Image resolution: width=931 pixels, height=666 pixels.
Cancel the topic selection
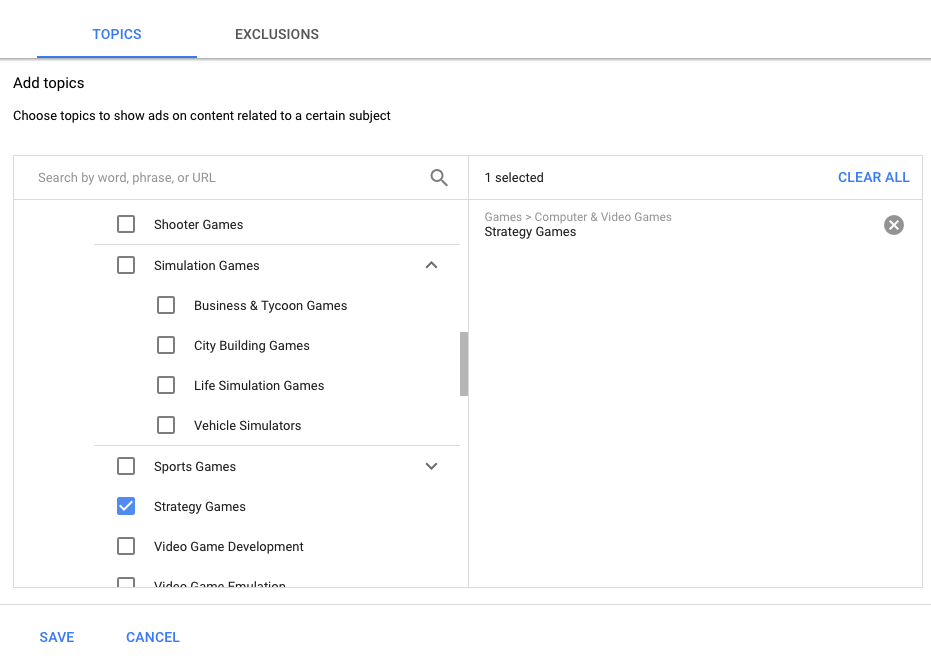[153, 637]
